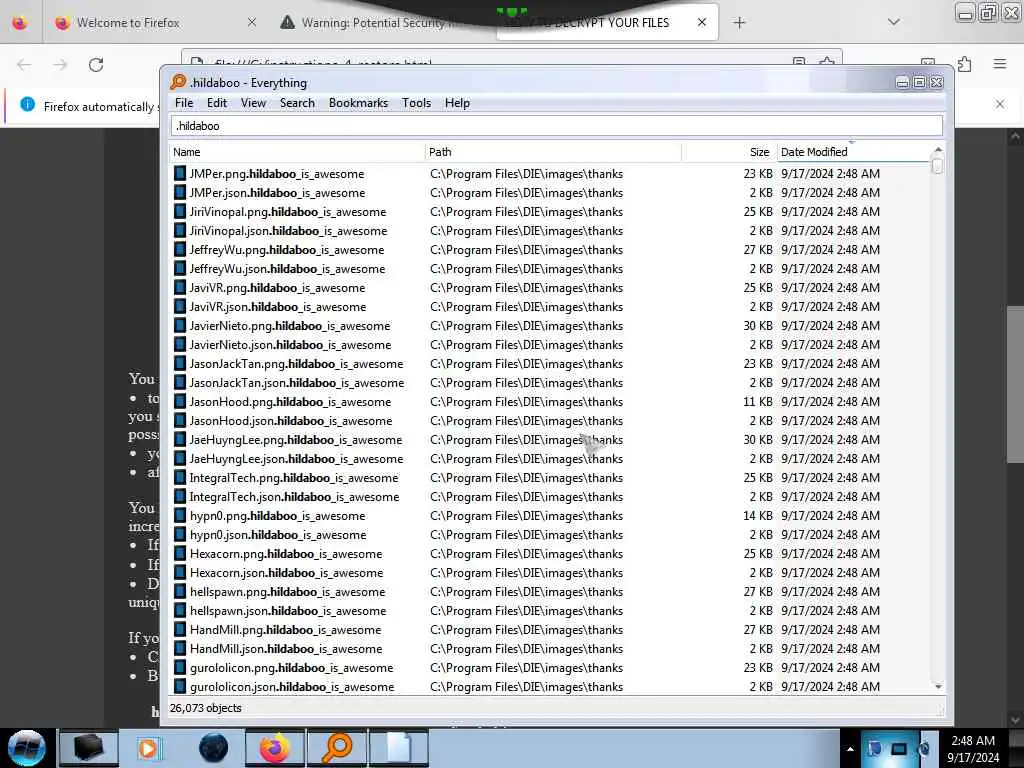
Task: Click file icon of JiriVinopal.png.hildaboo_is_awesome
Action: [180, 212]
